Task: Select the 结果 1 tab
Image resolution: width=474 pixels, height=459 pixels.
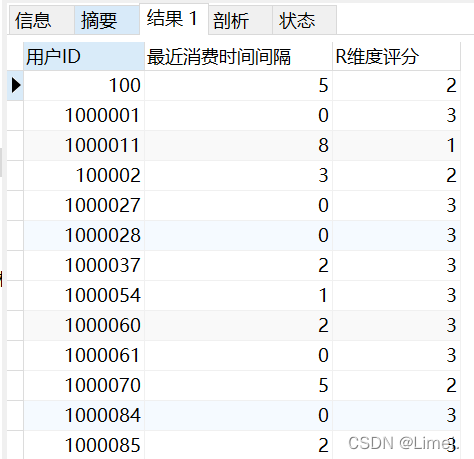Action: (174, 19)
